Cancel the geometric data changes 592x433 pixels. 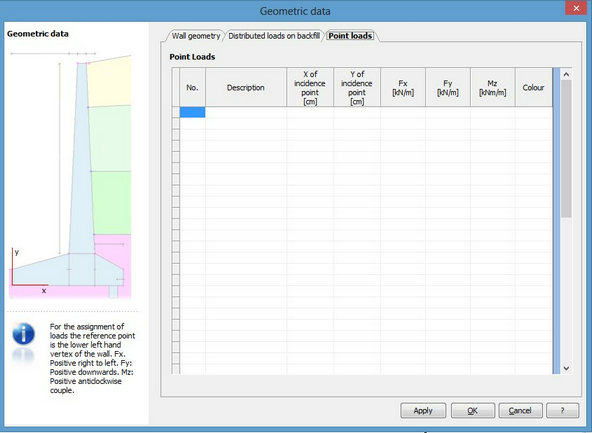pos(520,410)
